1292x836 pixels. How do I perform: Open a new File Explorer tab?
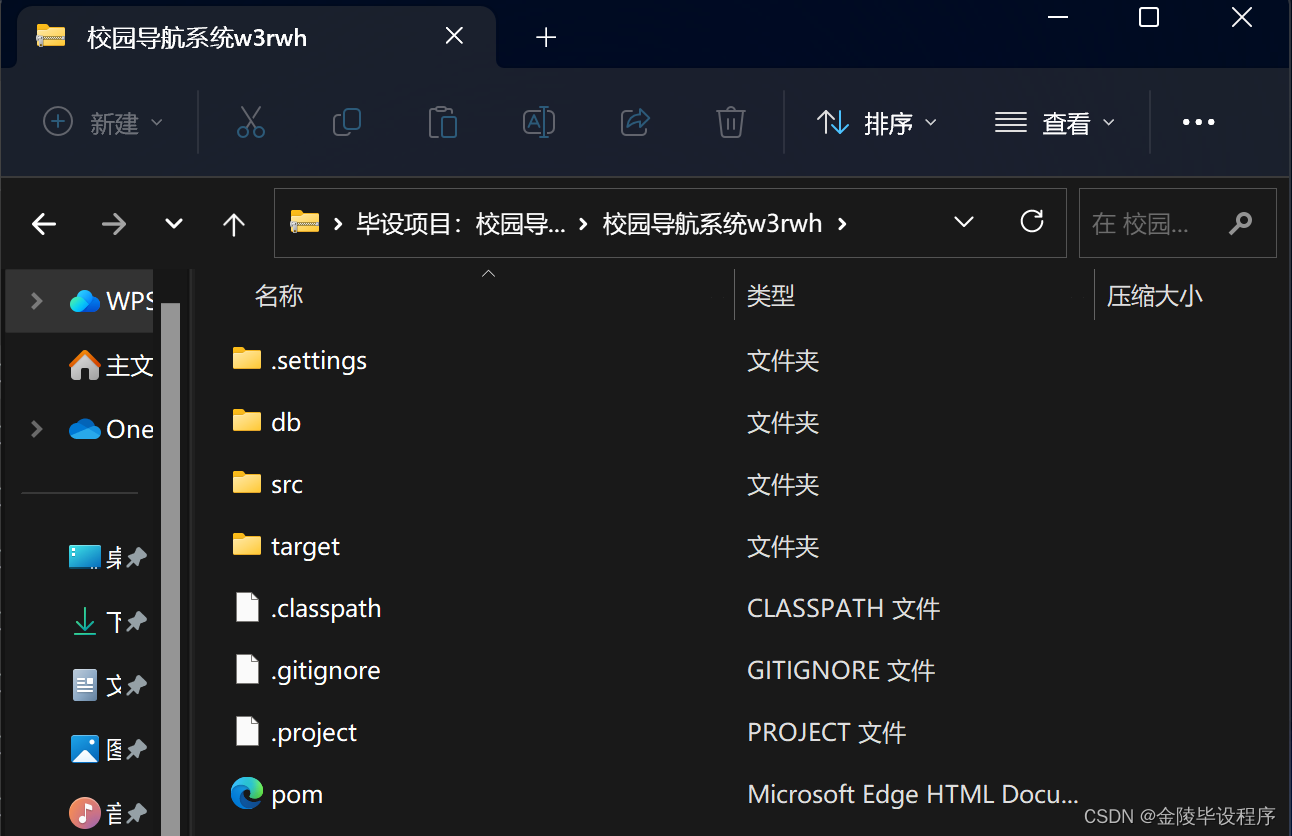click(546, 36)
